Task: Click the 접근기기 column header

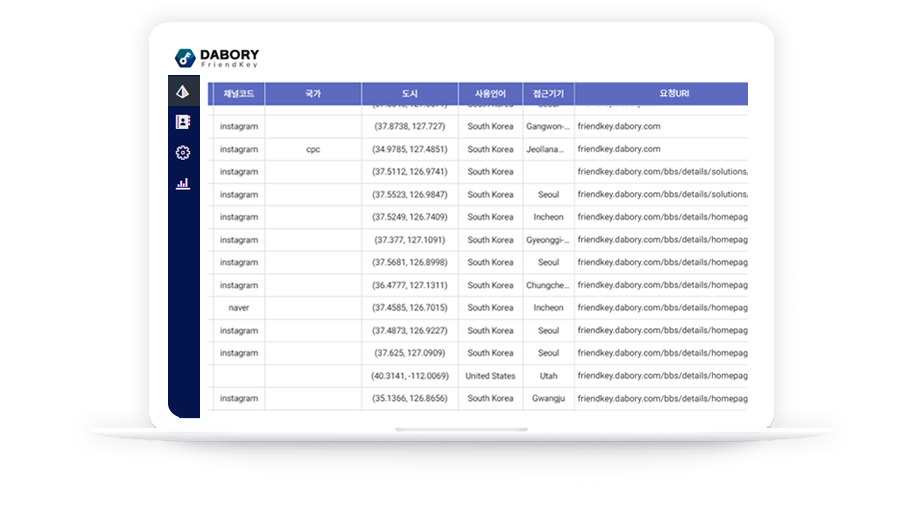Action: 548,94
